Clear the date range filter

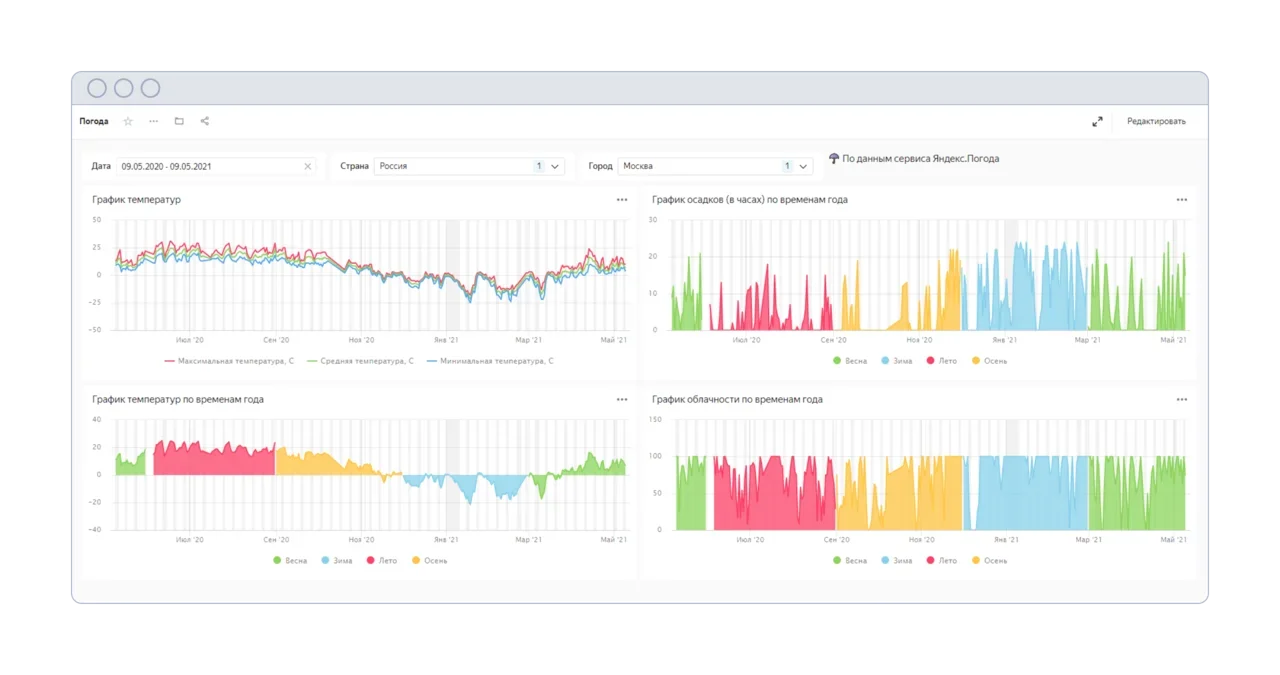coord(308,166)
